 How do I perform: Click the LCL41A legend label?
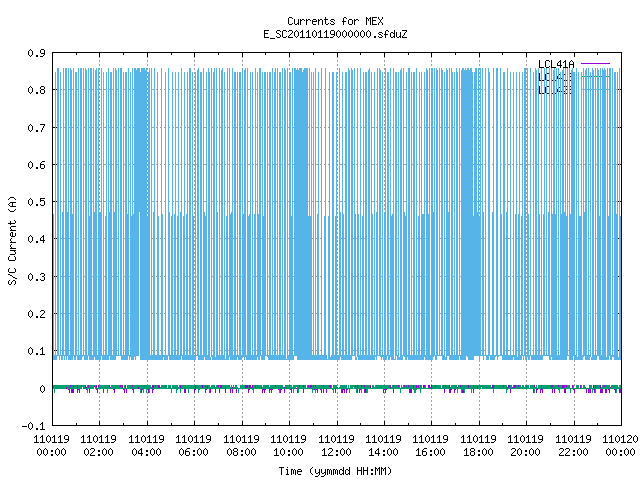[x=556, y=64]
